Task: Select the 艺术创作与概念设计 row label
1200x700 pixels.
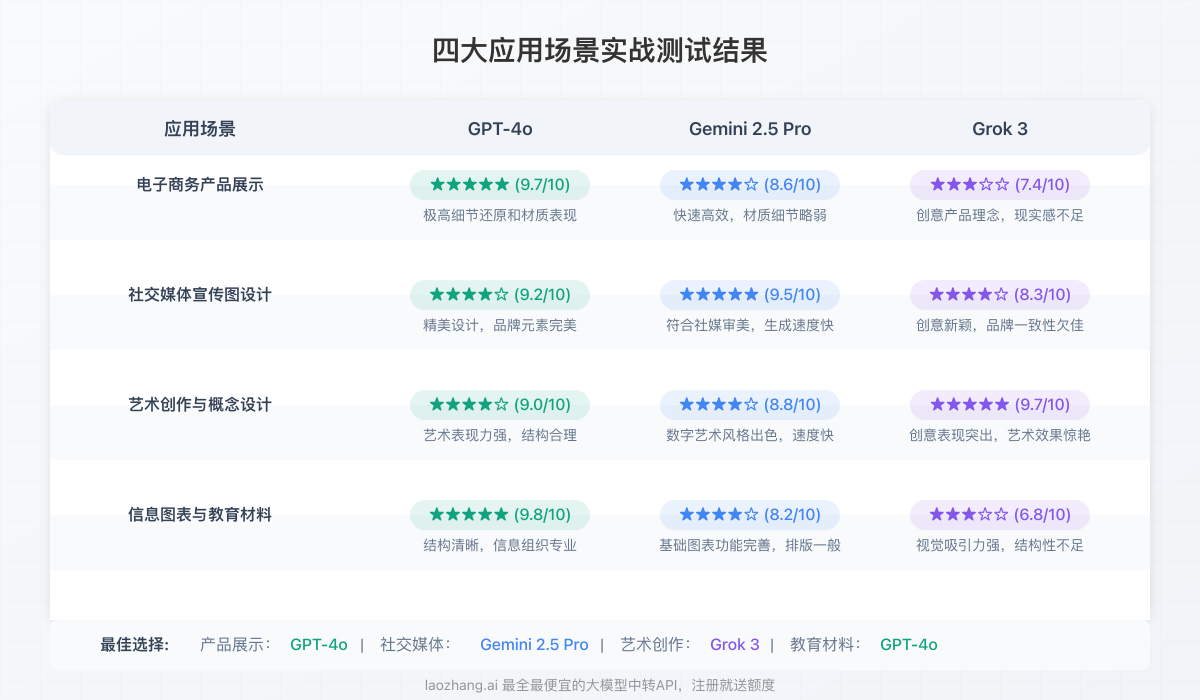Action: pyautogui.click(x=200, y=405)
